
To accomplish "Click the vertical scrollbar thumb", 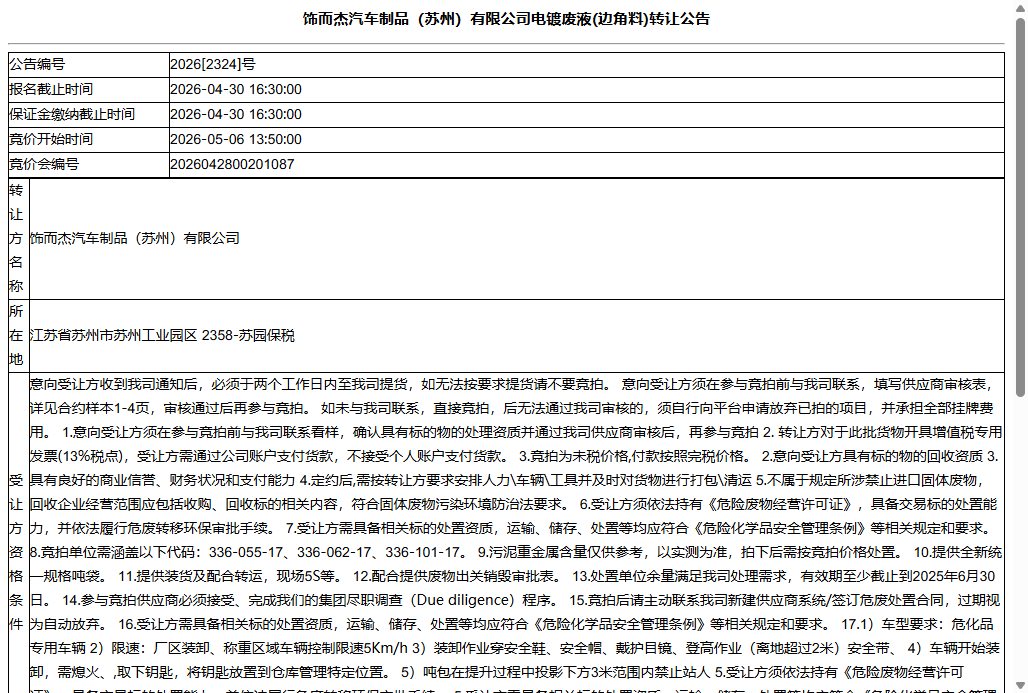I will [1020, 207].
